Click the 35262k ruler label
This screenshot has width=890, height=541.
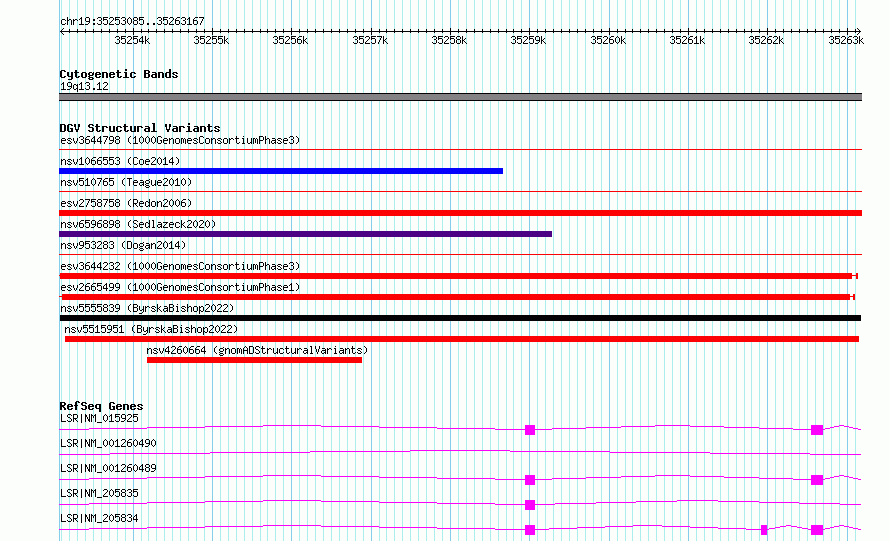[x=766, y=40]
